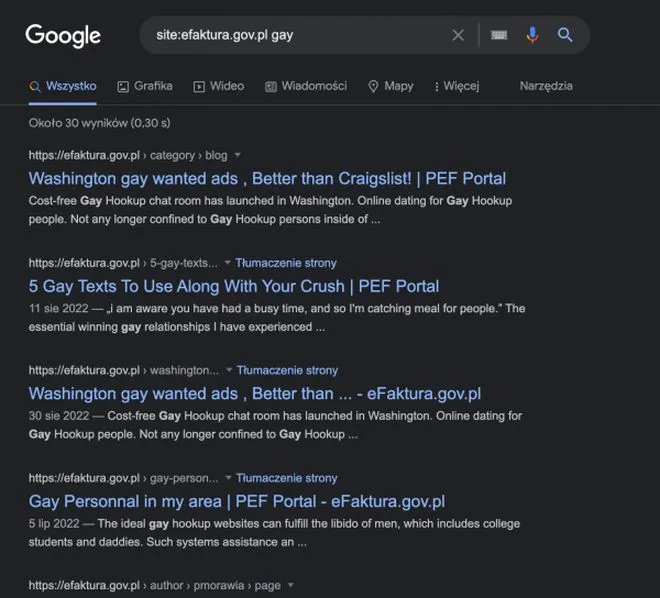
Task: Click URL efaktura.gov.pl › category › blog
Action: [x=128, y=155]
